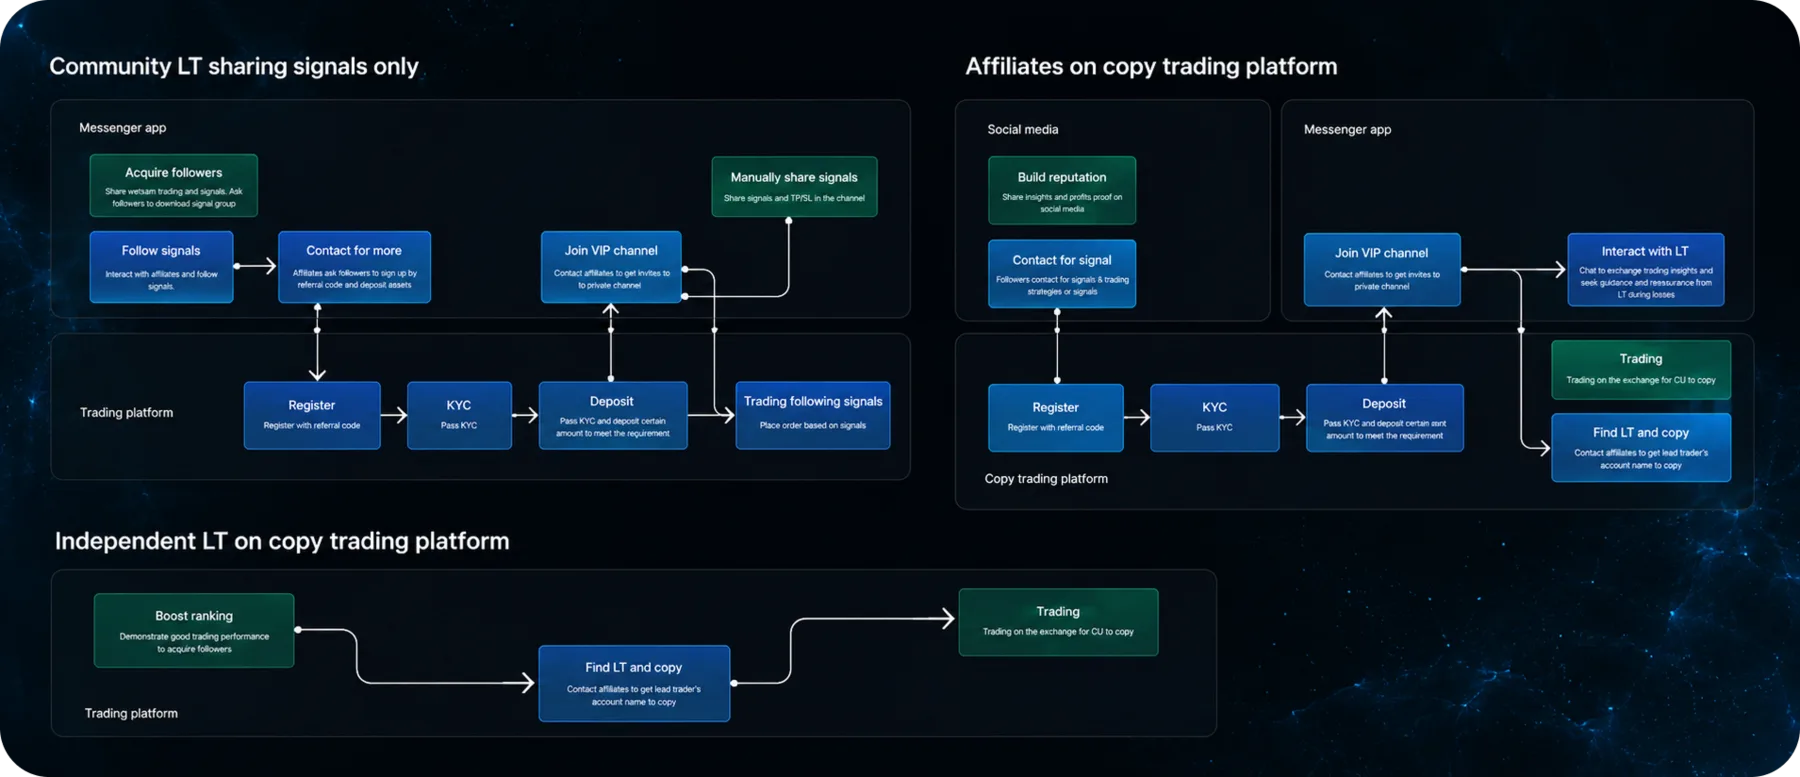This screenshot has height=777, width=1800.
Task: Select the 'Contact for signal' box
Action: [x=1062, y=273]
